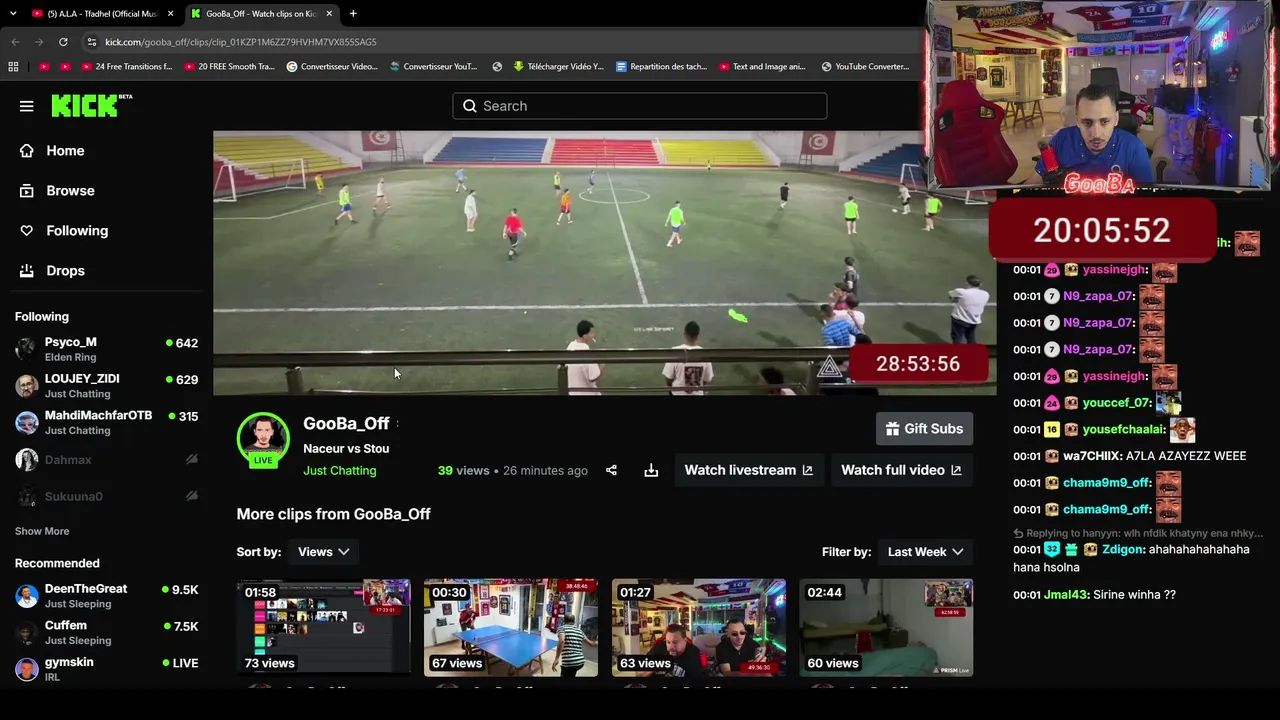Click Watch livestream button
Screen dimensions: 1280x720
point(749,470)
